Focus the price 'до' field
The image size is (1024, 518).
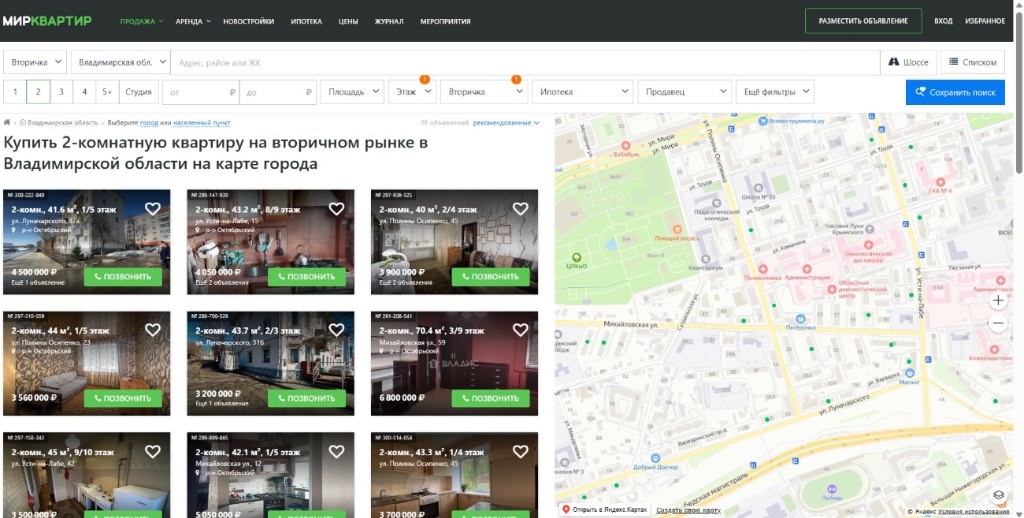point(278,92)
